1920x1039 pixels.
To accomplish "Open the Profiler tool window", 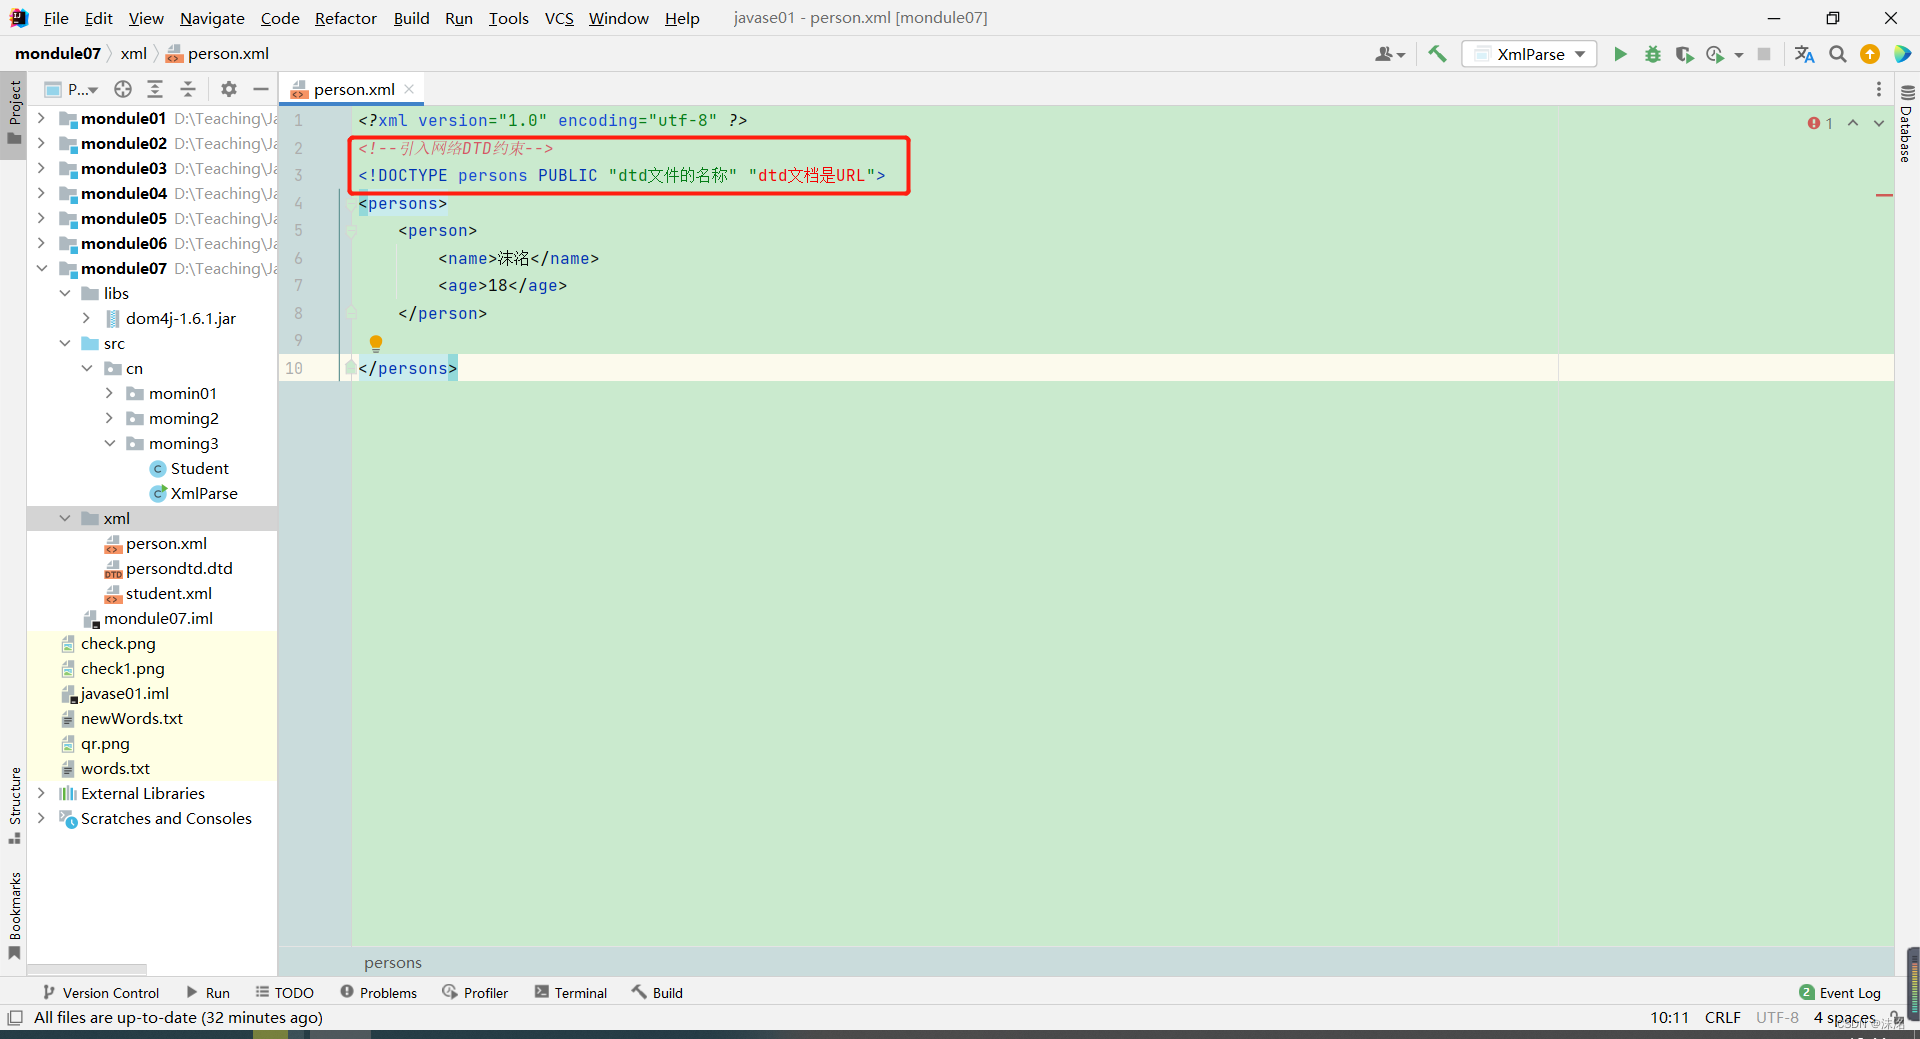I will [475, 992].
